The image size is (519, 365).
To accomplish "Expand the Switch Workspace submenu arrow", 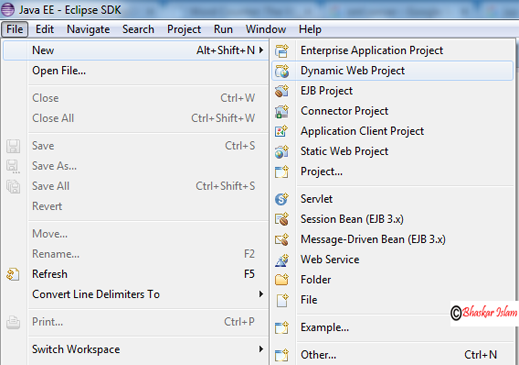I will tap(261, 349).
